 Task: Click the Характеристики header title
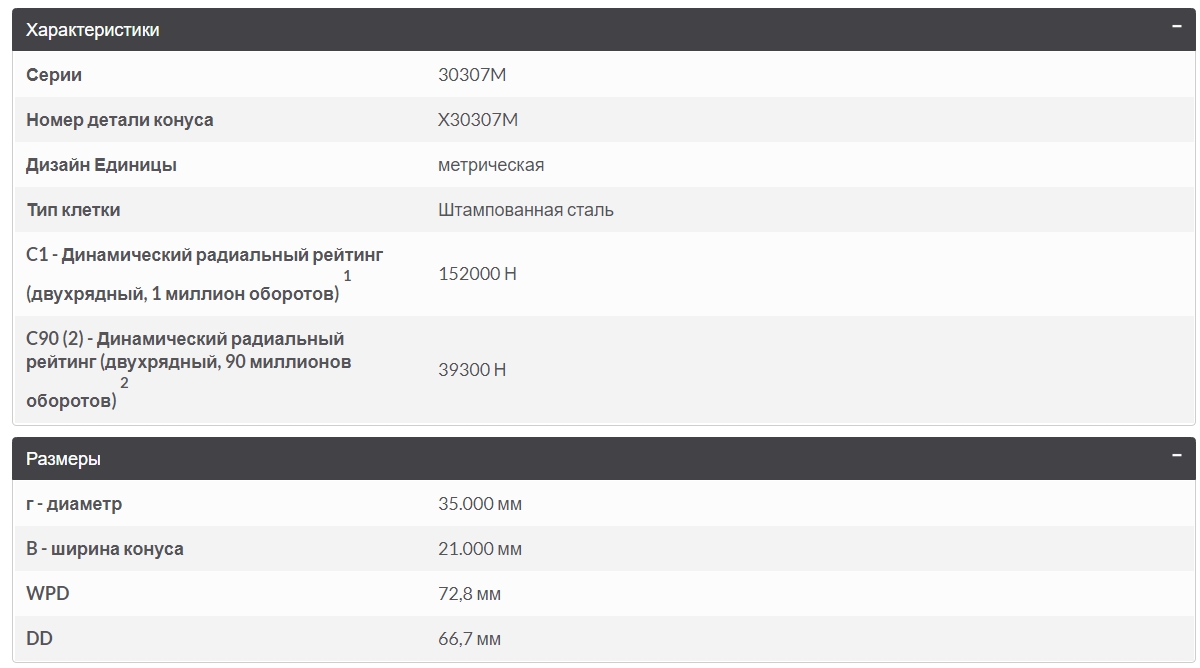92,30
